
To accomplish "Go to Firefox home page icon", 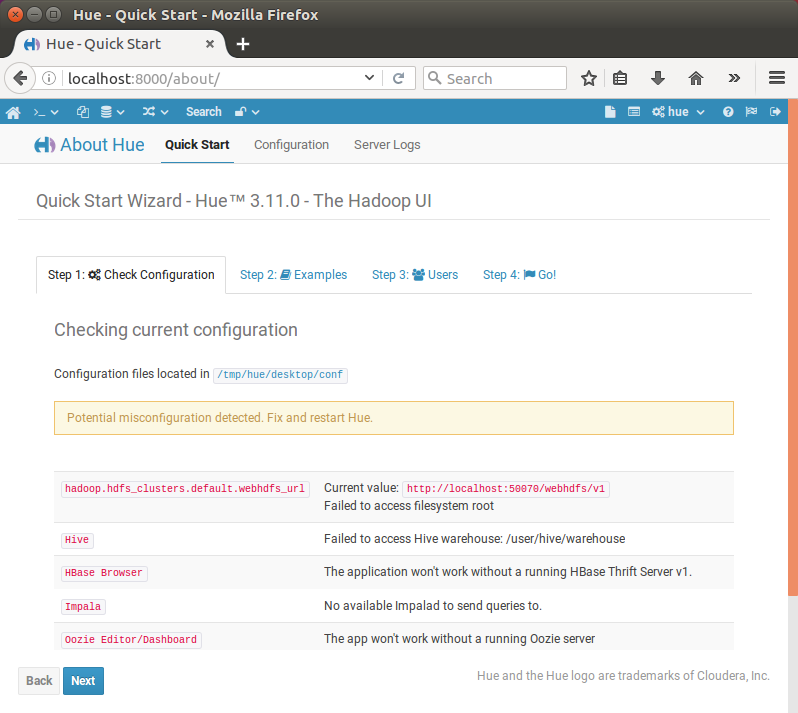I will pos(696,78).
